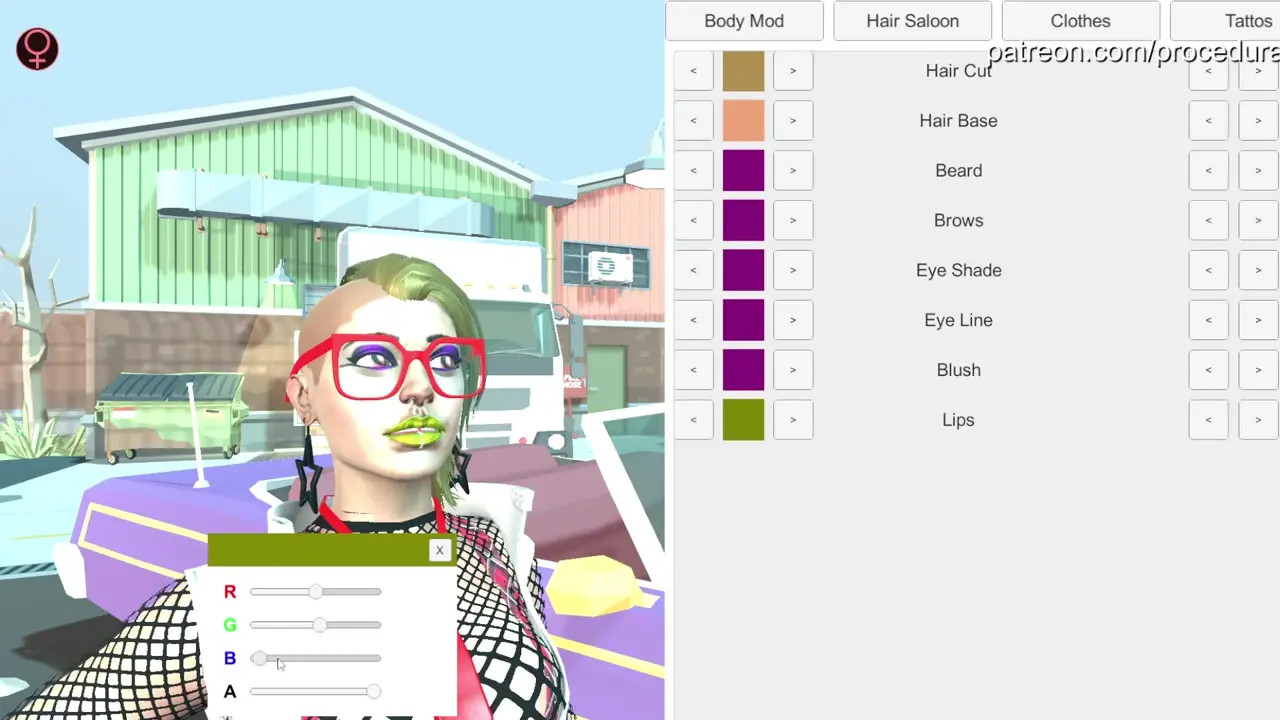The image size is (1280, 720).
Task: Click the Lips olive color swatch
Action: (743, 420)
